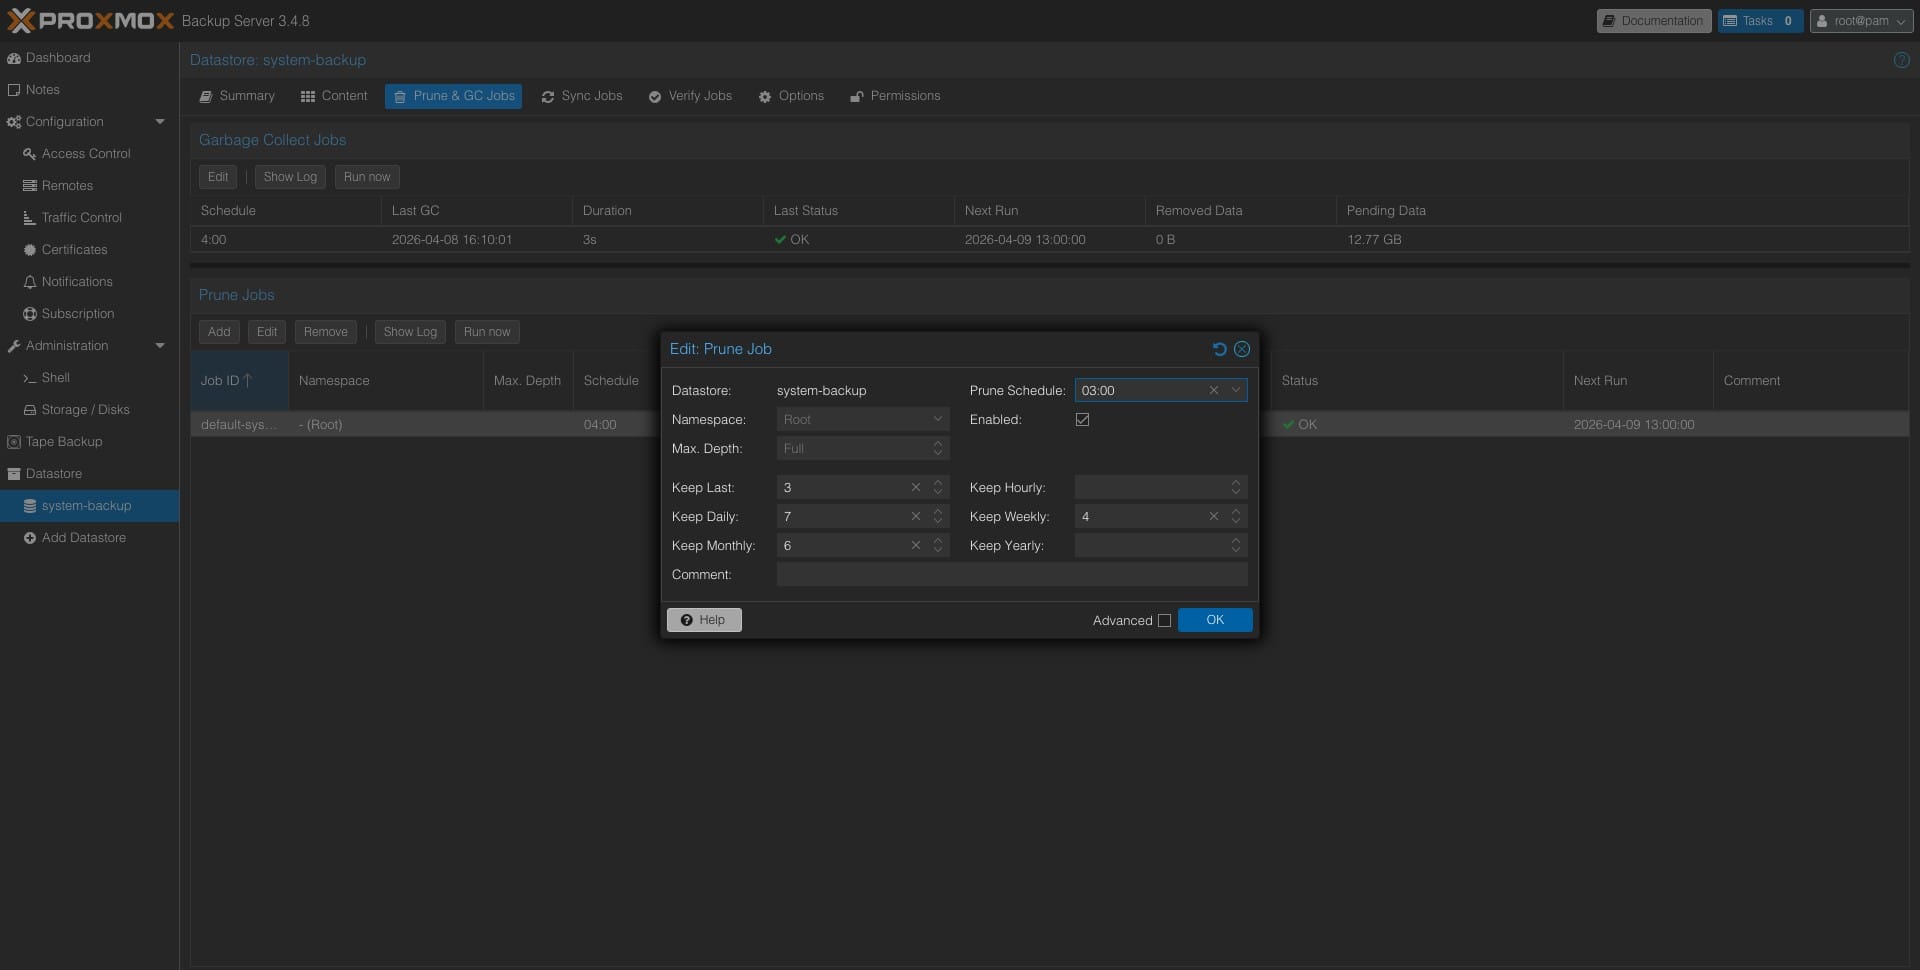Collapse the Configuration section in sidebar
This screenshot has height=970, width=1920.
[x=159, y=122]
